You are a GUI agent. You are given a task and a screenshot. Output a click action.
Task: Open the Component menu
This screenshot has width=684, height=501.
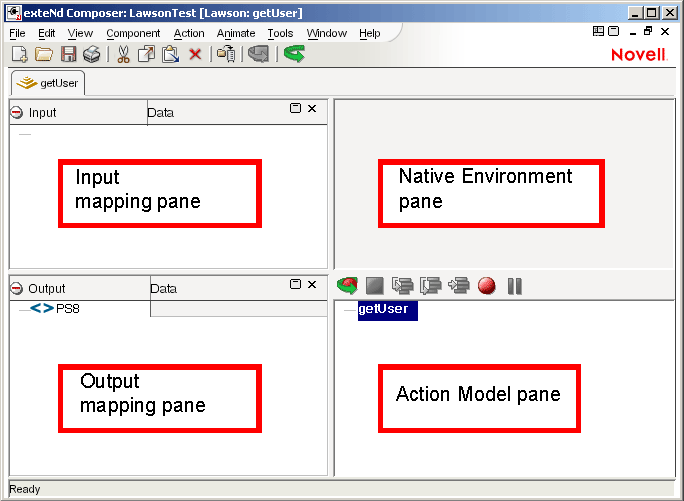pos(133,33)
